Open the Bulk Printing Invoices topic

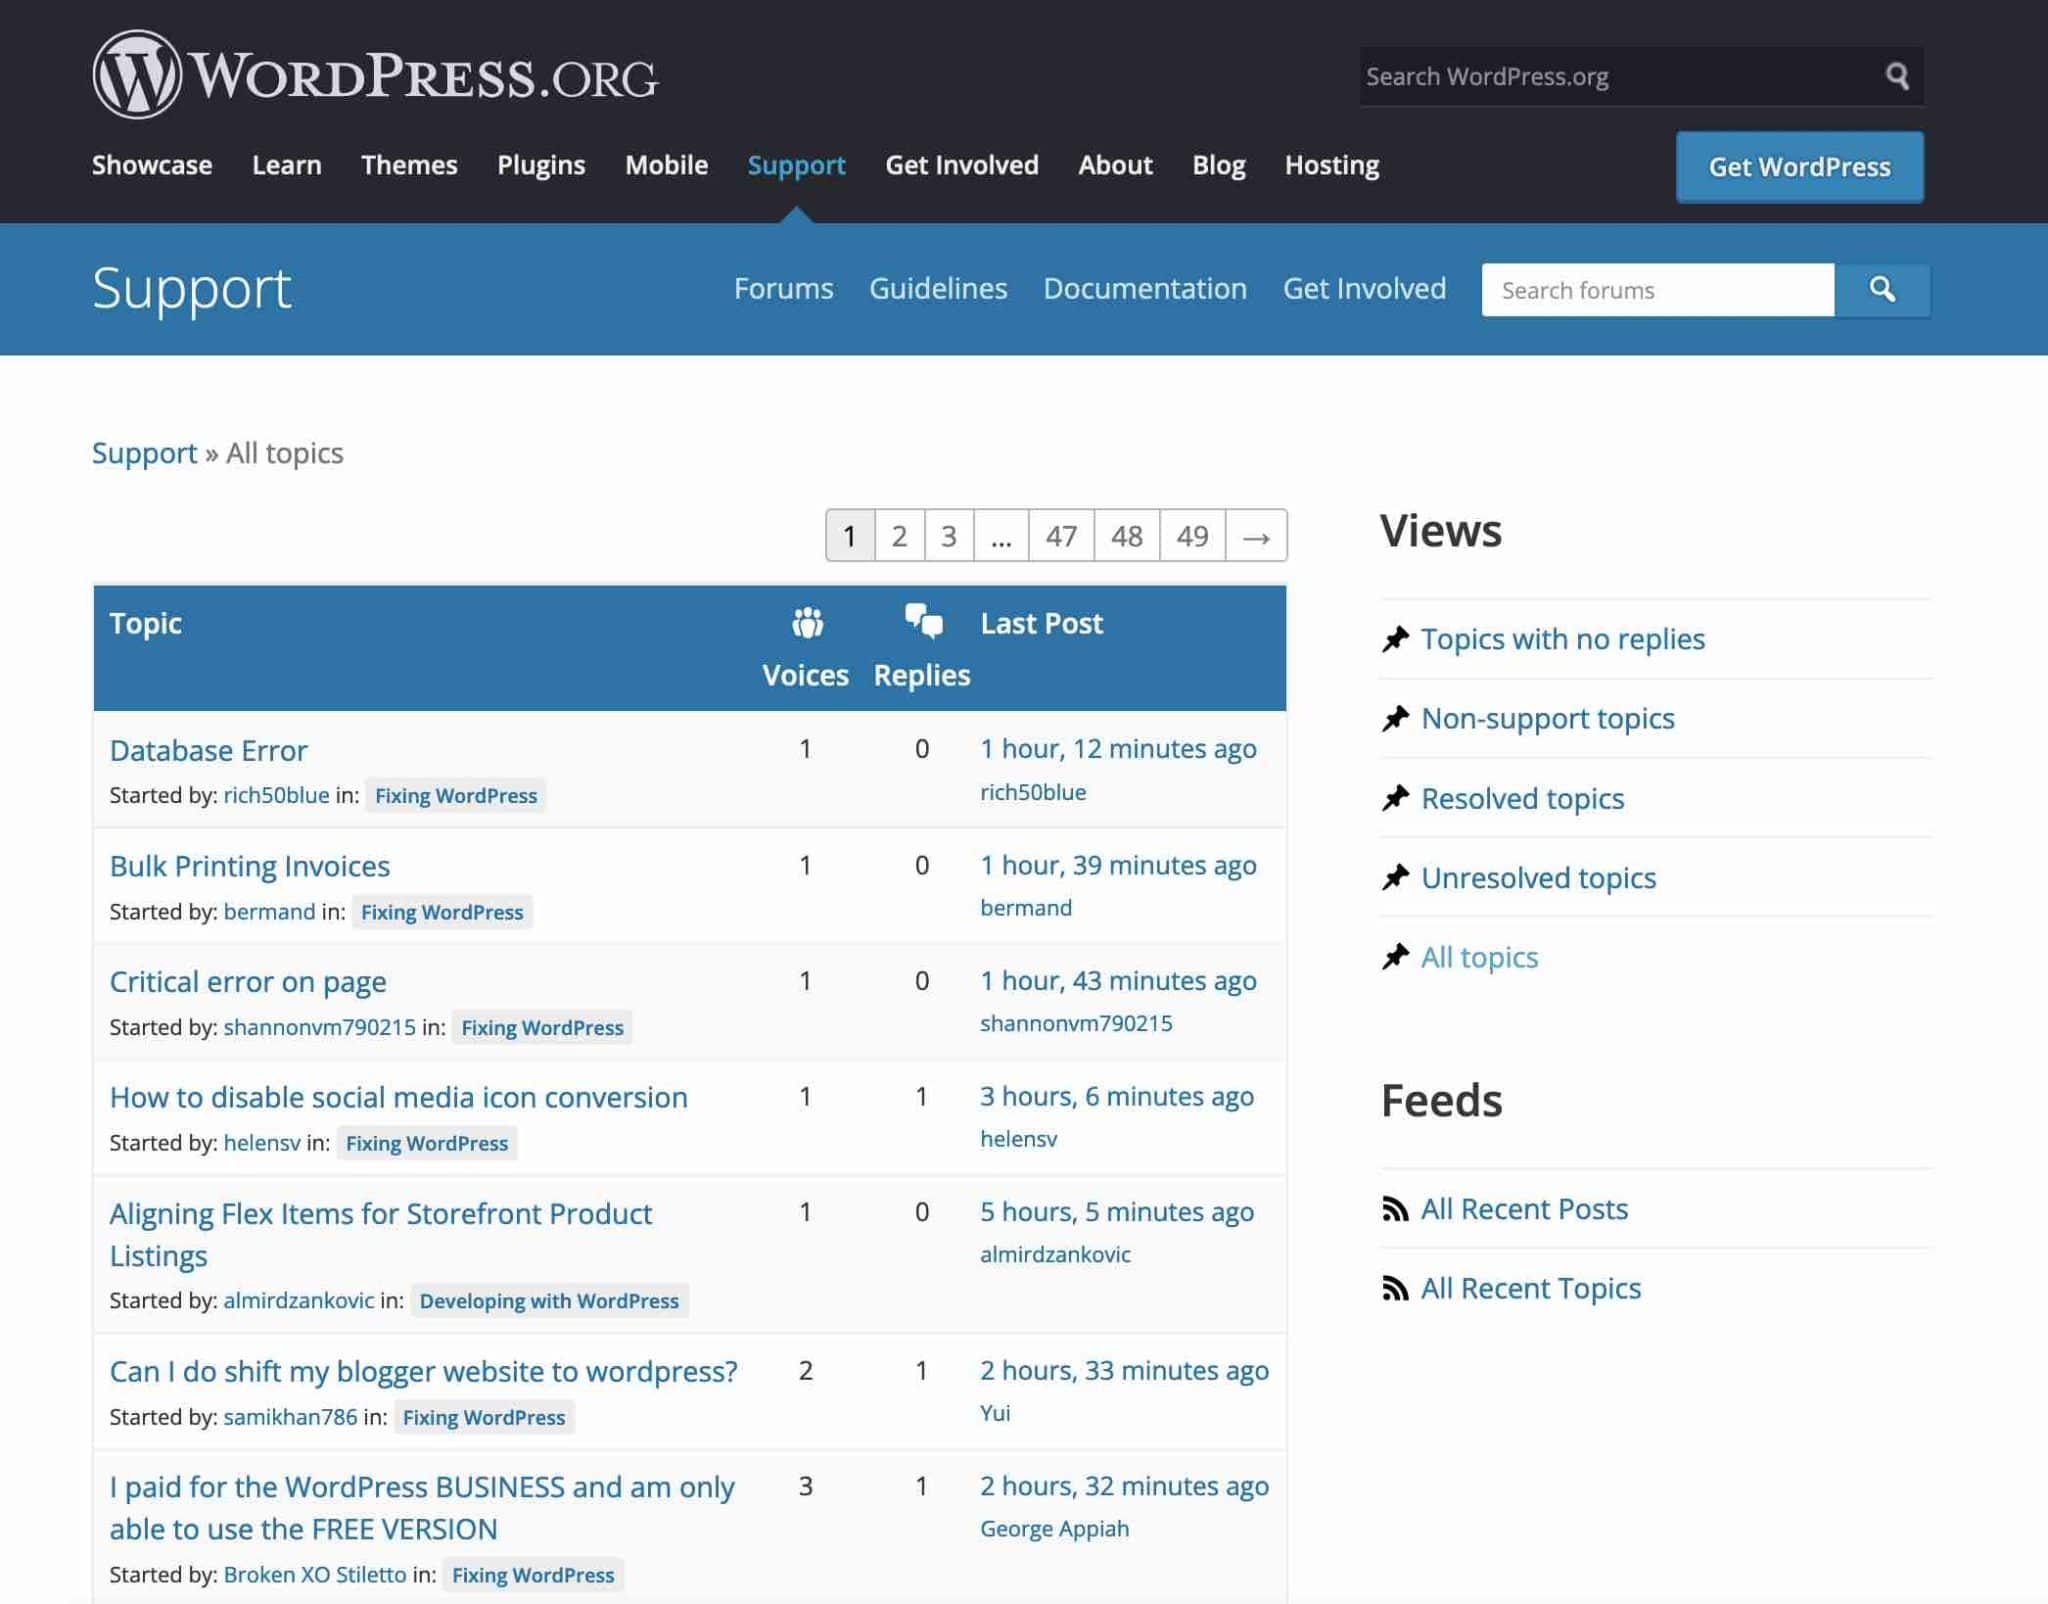click(x=249, y=866)
